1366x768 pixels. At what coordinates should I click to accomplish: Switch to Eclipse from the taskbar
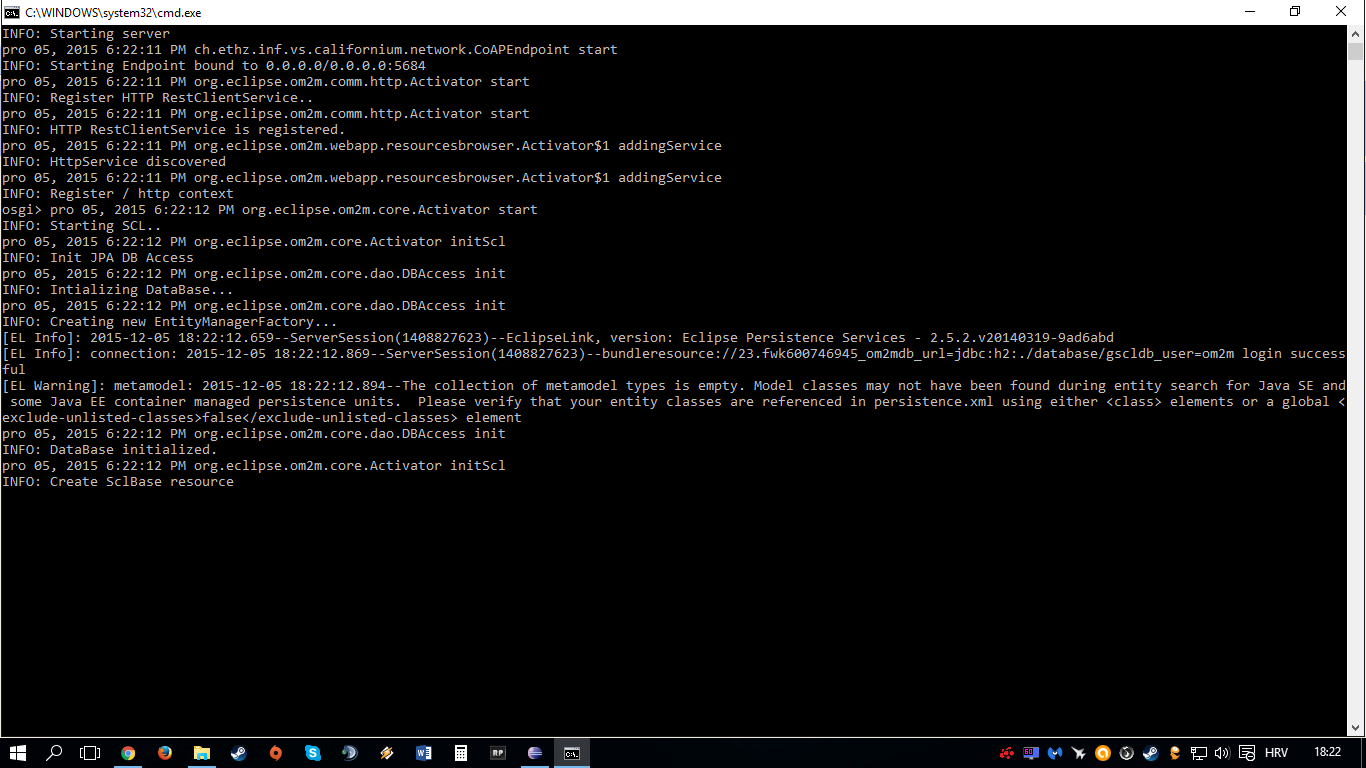coord(534,753)
